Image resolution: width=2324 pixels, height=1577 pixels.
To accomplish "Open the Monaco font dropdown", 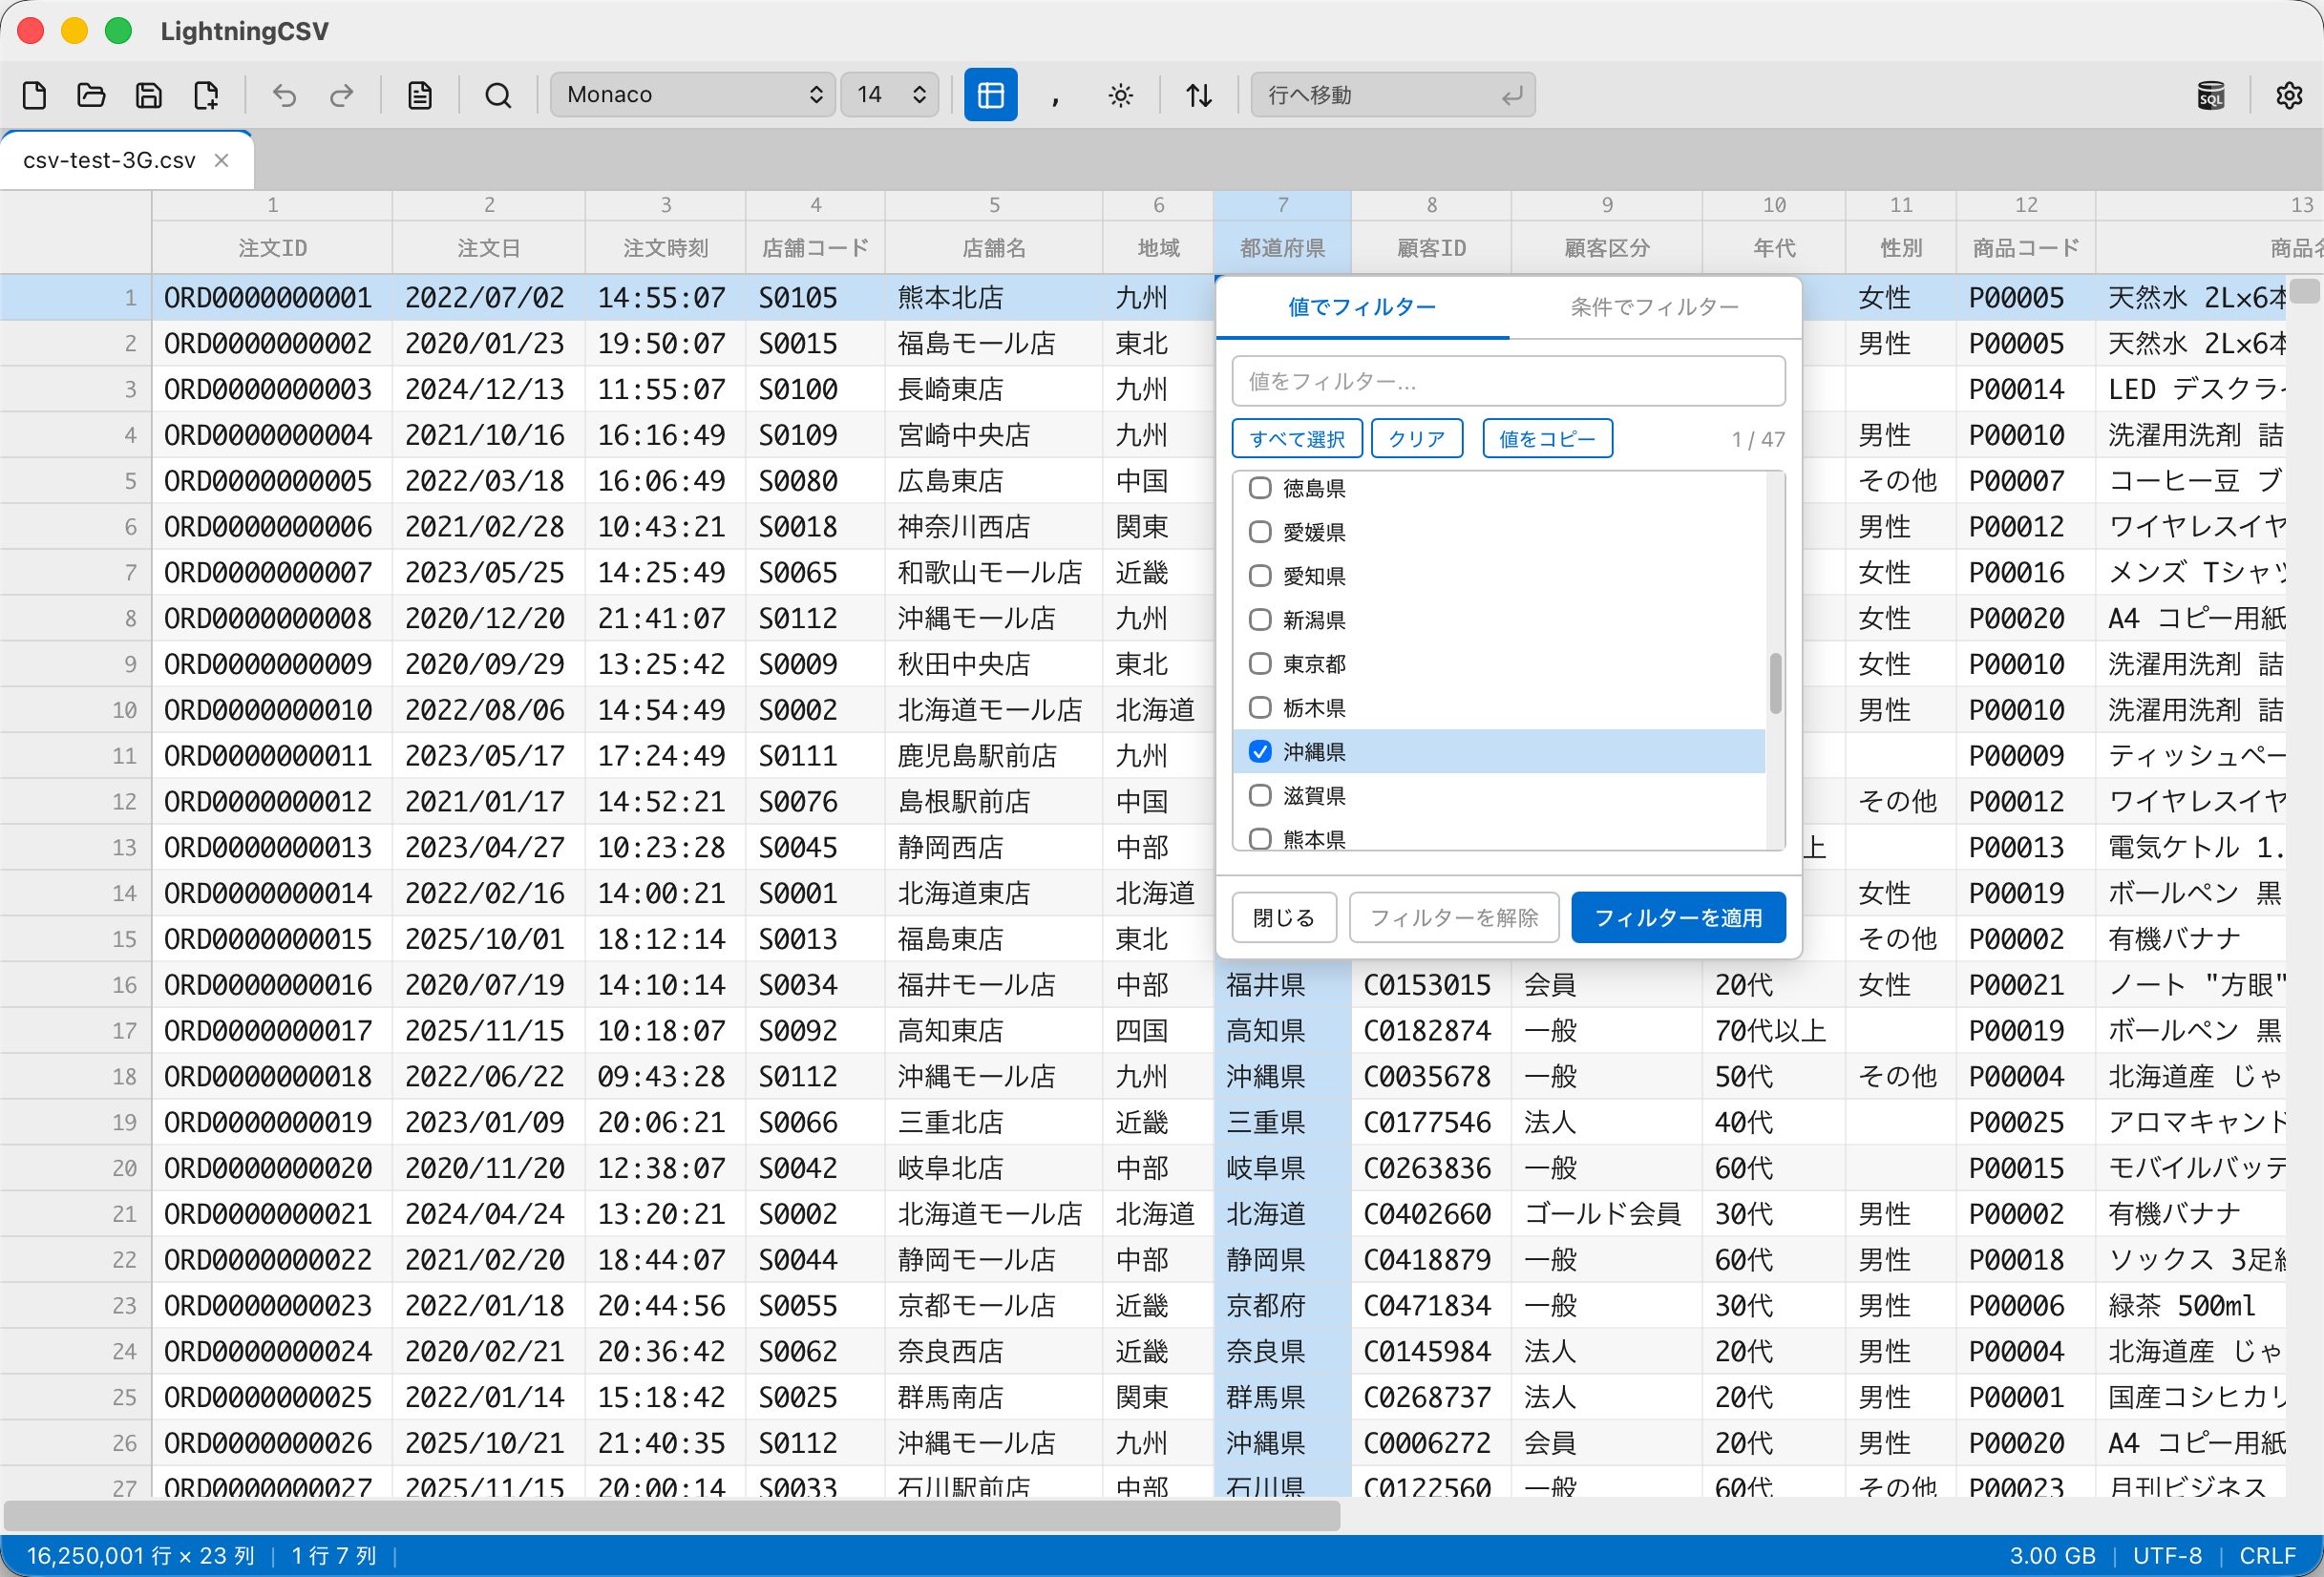I will (x=693, y=95).
